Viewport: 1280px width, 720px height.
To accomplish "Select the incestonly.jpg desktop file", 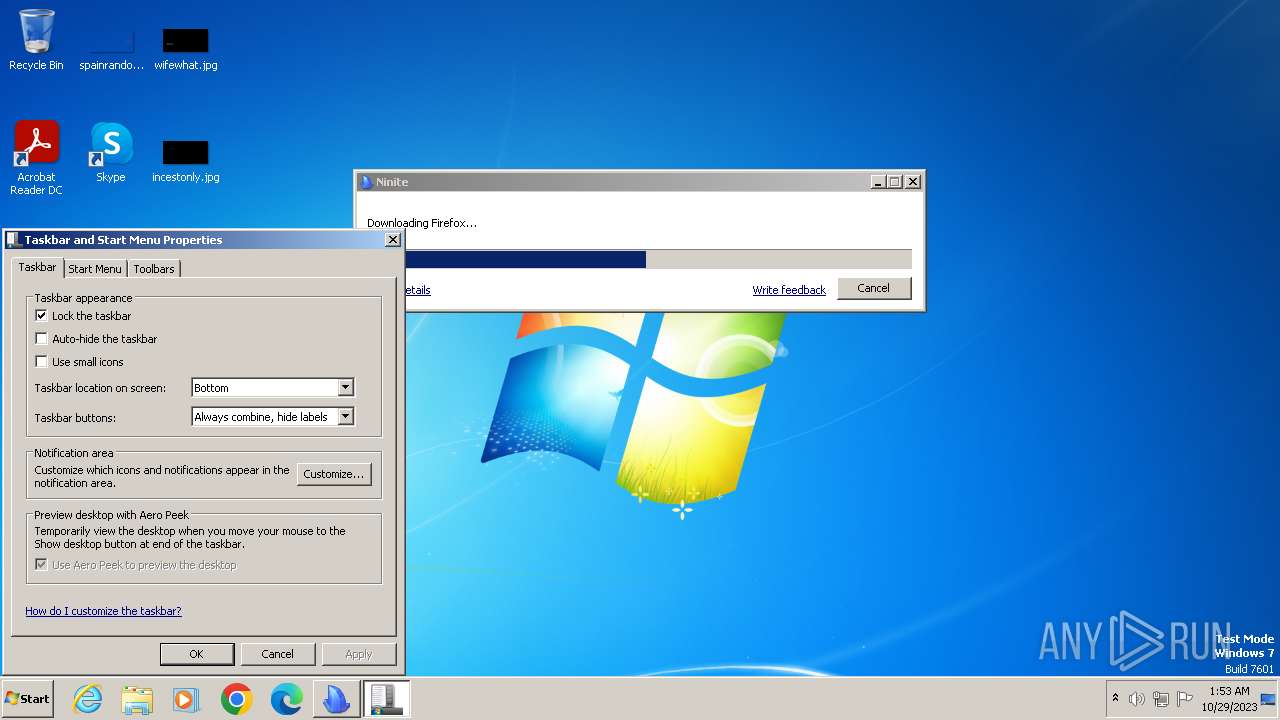I will click(x=185, y=161).
